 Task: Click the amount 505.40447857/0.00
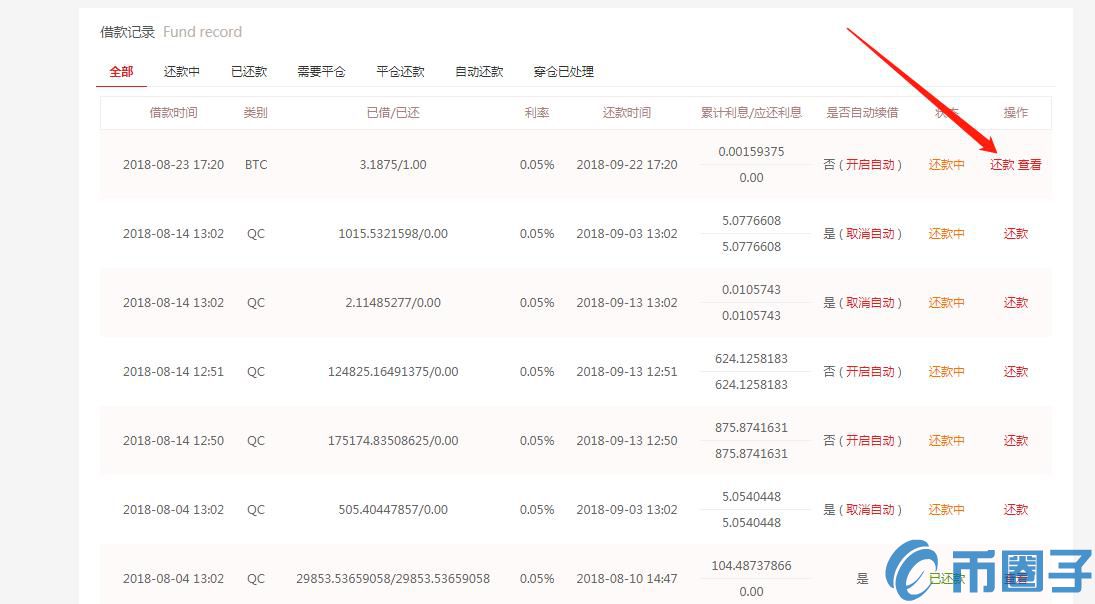coord(393,510)
